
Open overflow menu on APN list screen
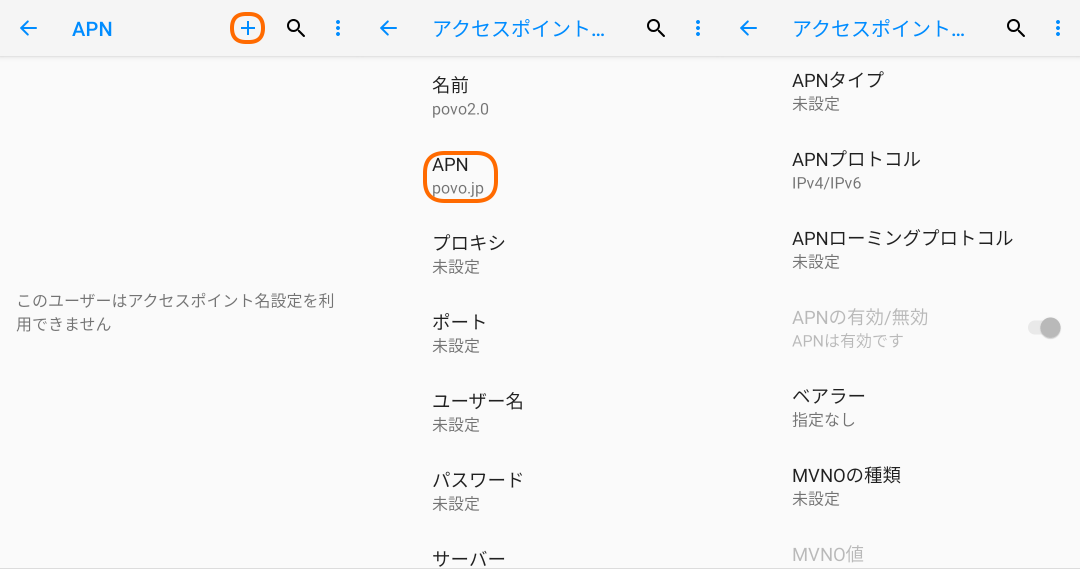coord(338,28)
